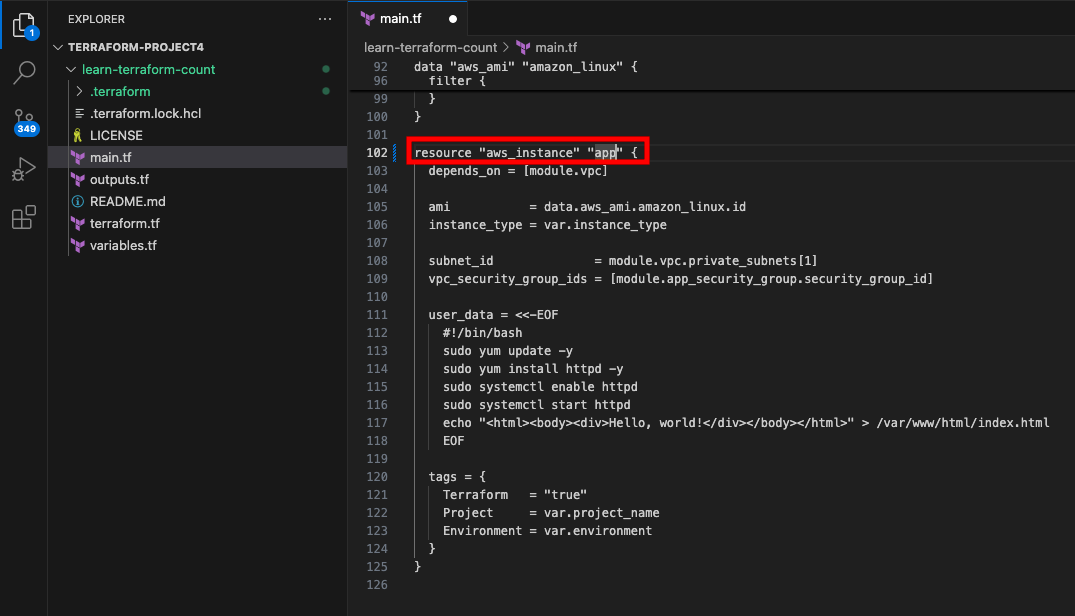Click learn-terraform-count breadcrumb segment
Screen dimensions: 1075x616
(x=430, y=47)
